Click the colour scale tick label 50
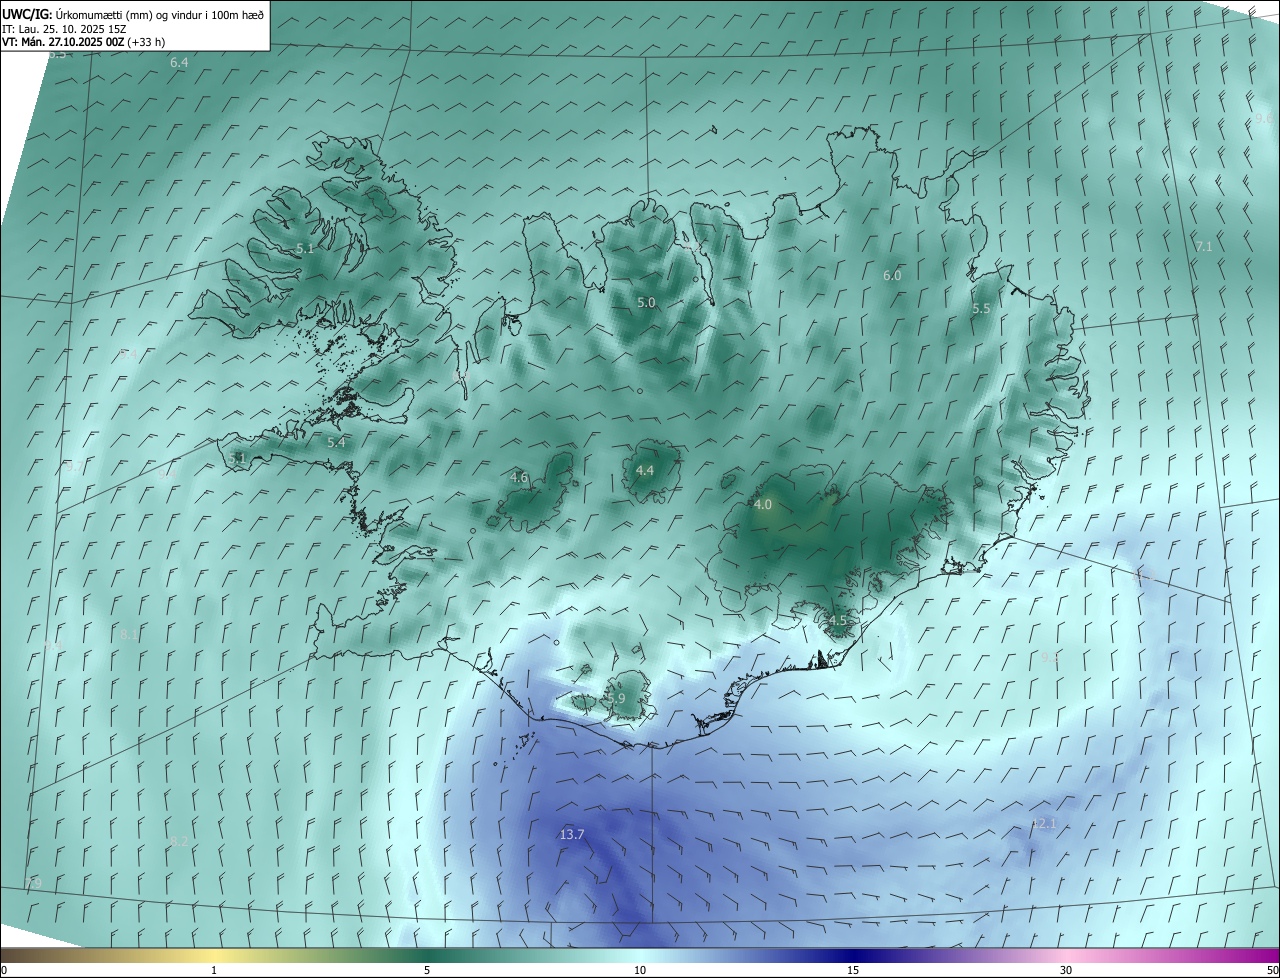This screenshot has width=1280, height=978. tap(1272, 970)
